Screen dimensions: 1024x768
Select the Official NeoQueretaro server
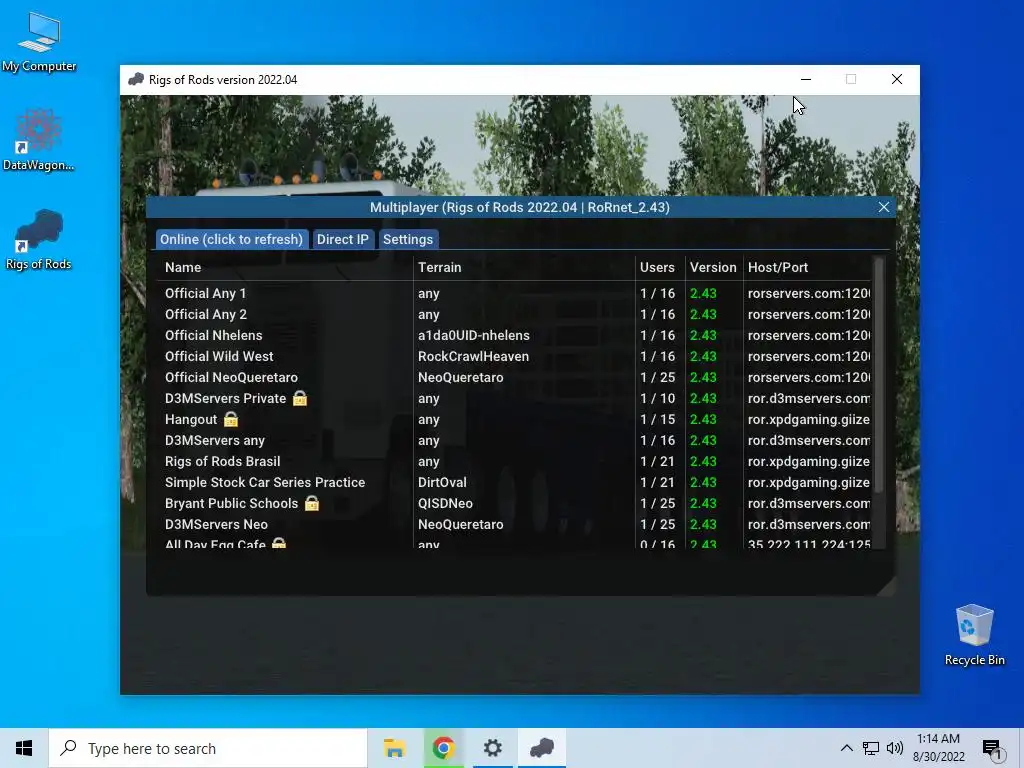pos(516,377)
